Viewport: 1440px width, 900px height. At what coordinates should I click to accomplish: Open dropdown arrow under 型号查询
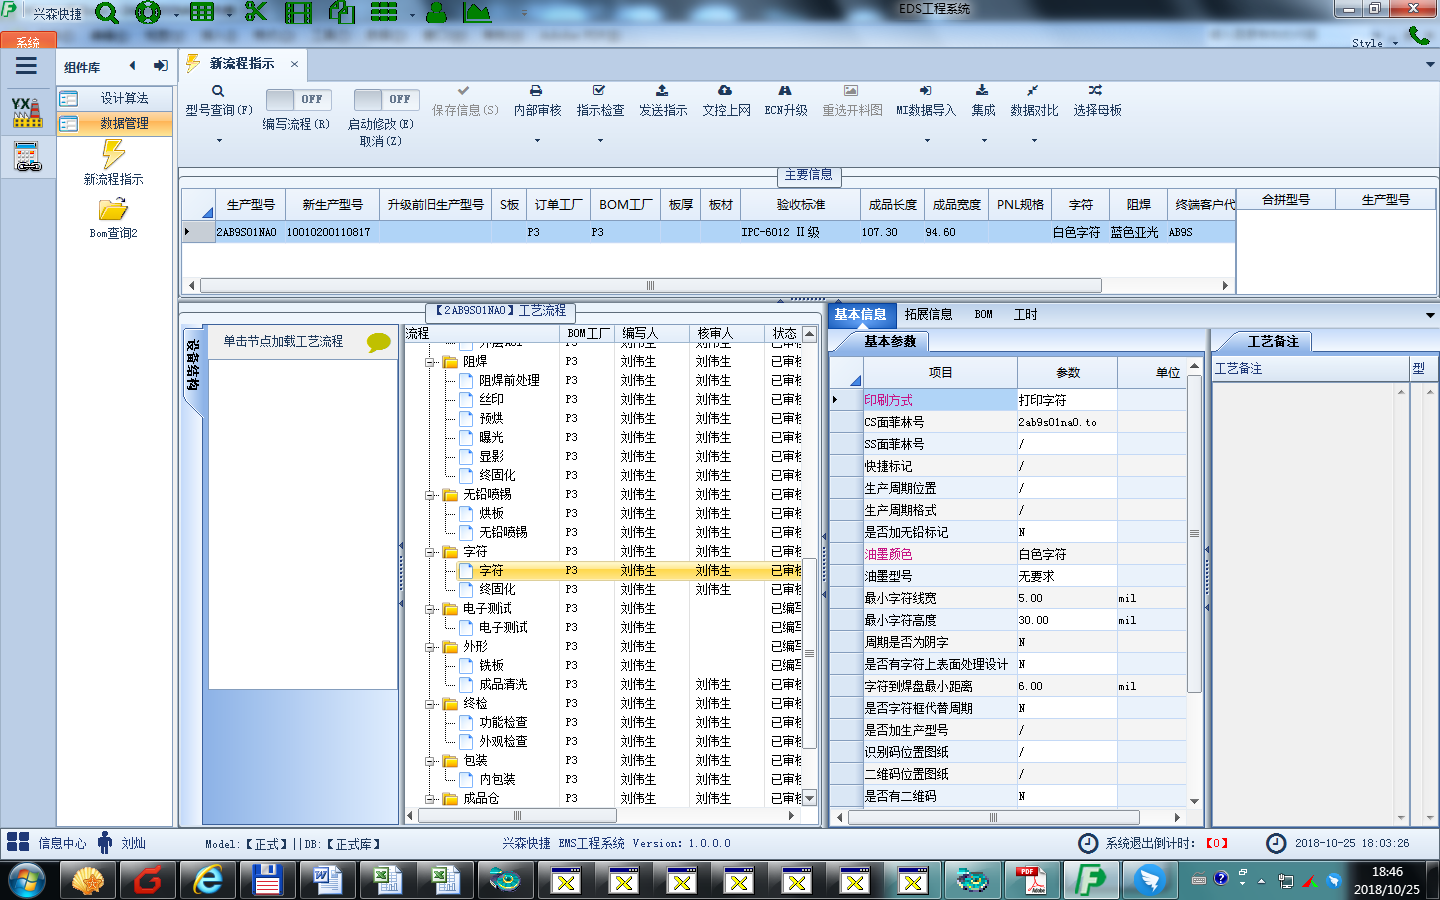pyautogui.click(x=218, y=141)
